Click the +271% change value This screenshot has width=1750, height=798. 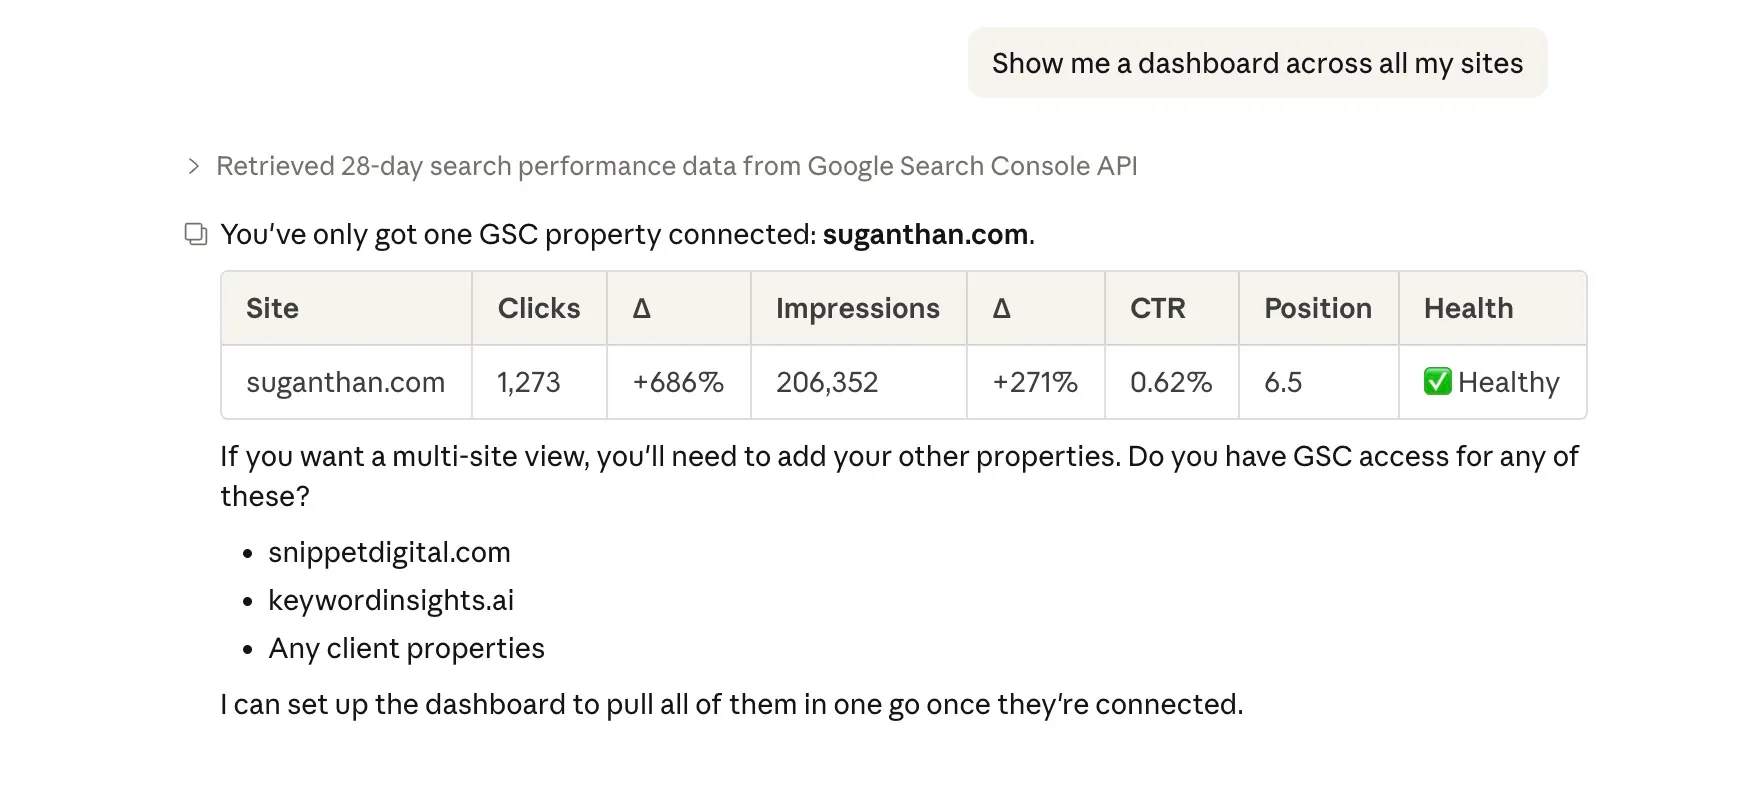pyautogui.click(x=1034, y=382)
